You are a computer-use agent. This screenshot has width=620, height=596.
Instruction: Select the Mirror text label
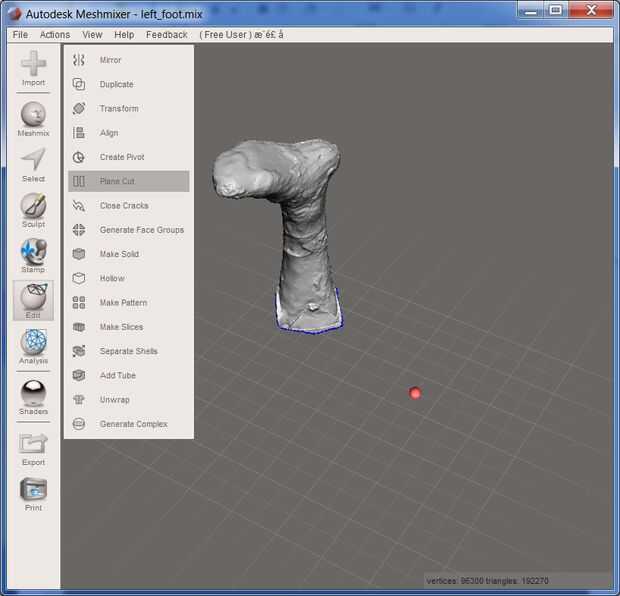coord(110,60)
